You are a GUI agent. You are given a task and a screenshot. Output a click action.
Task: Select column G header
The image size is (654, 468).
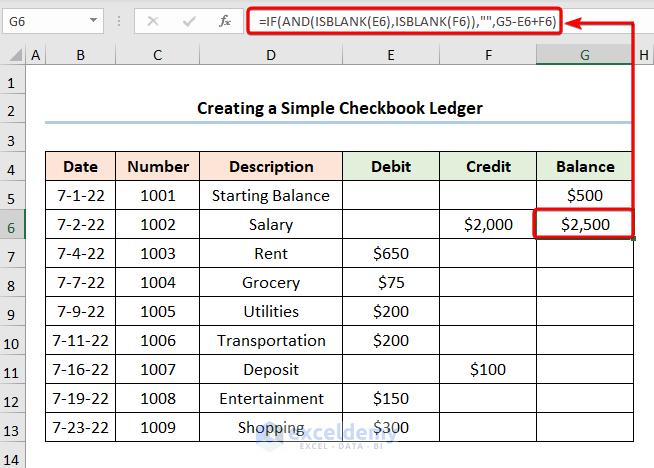tap(585, 55)
